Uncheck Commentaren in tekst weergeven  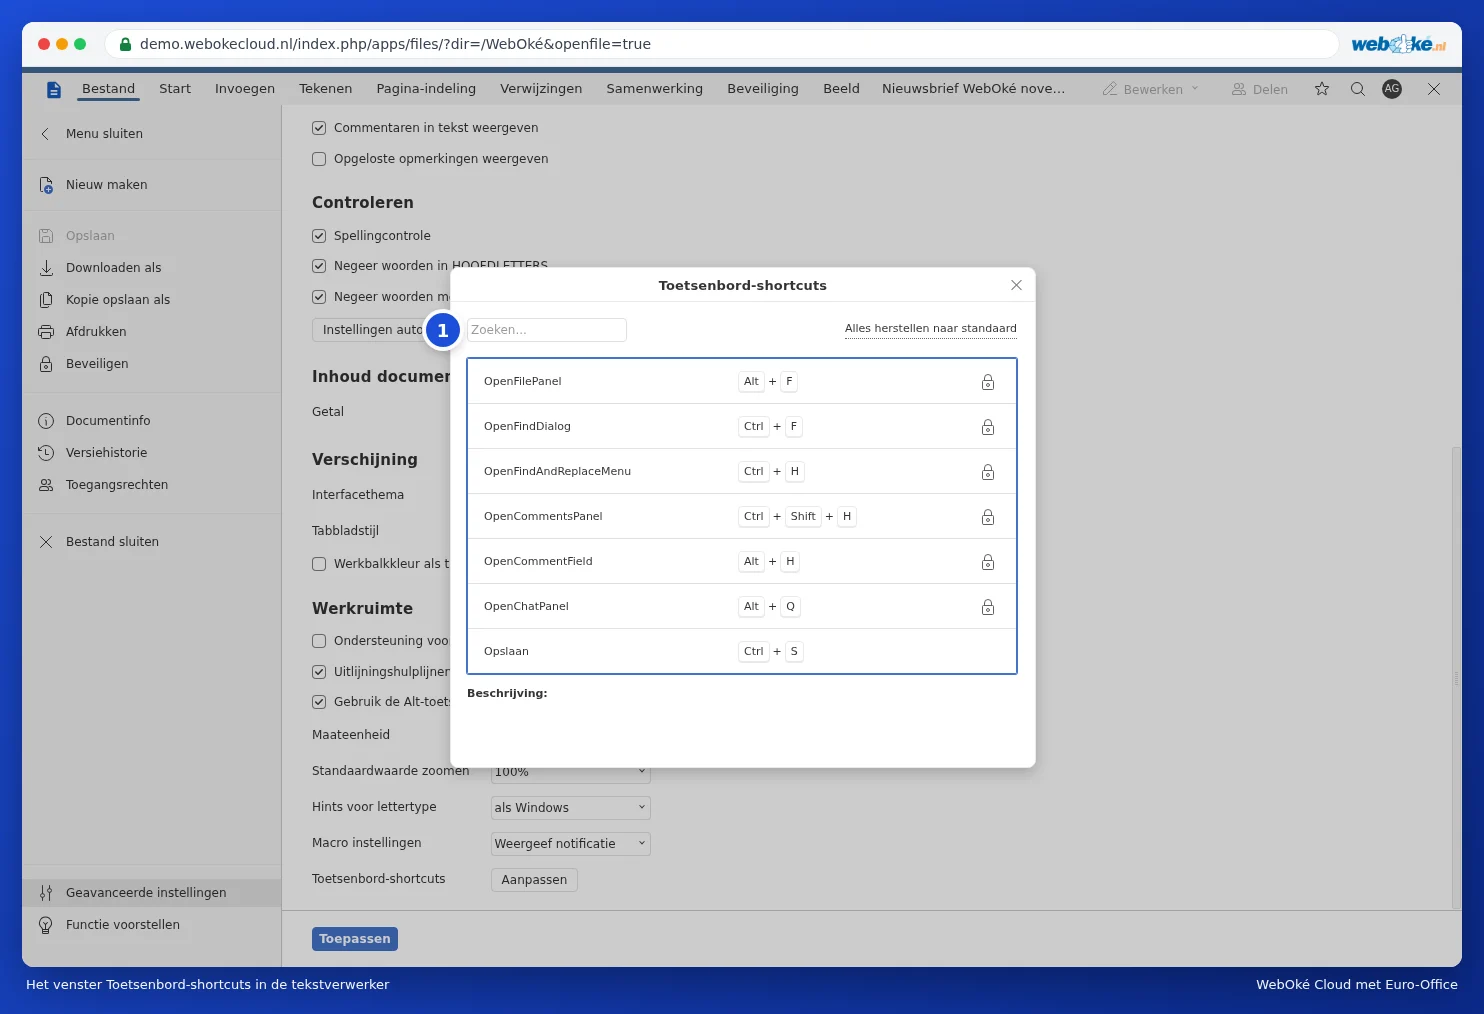click(319, 128)
